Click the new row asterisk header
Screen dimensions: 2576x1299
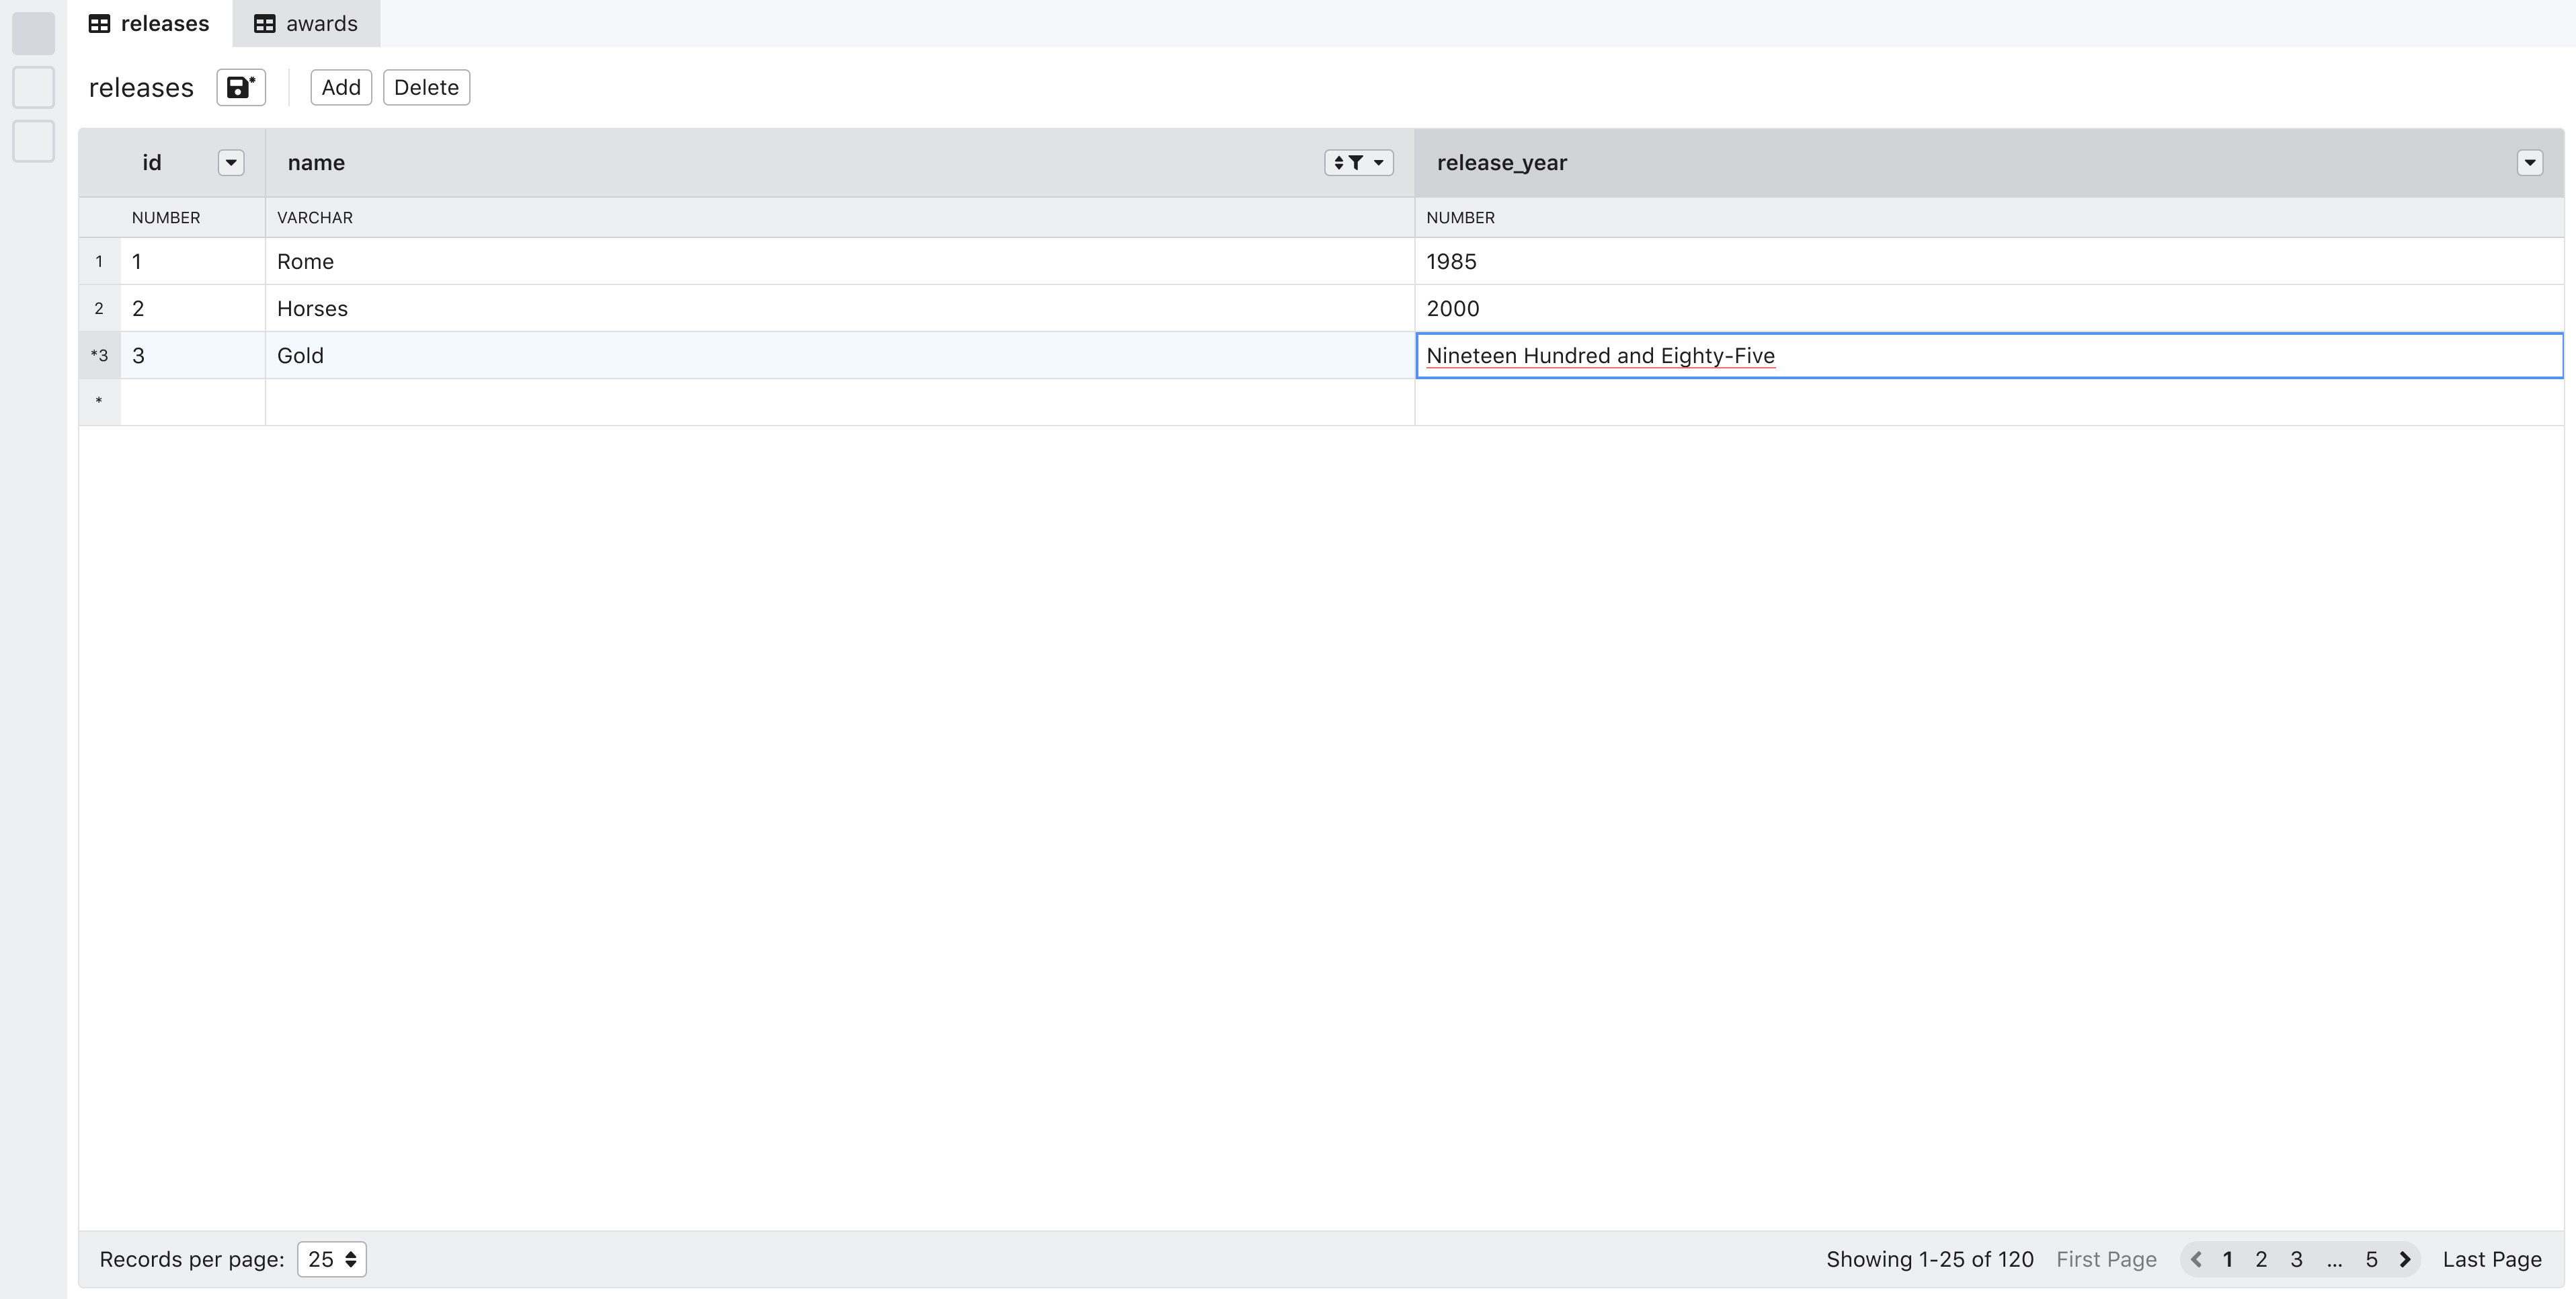pyautogui.click(x=99, y=402)
